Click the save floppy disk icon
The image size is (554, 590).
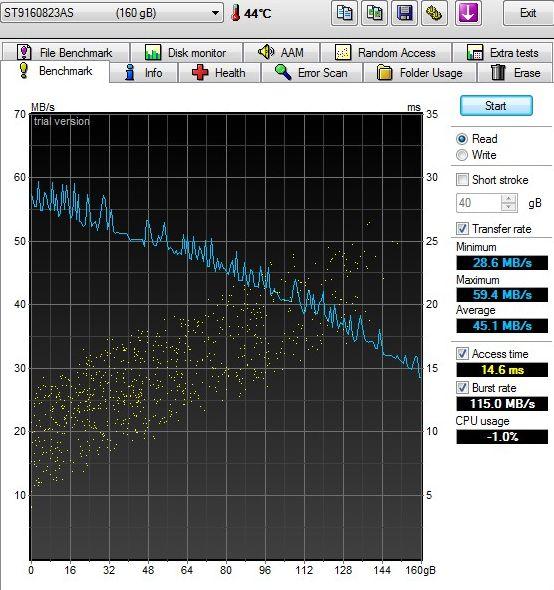click(x=404, y=13)
